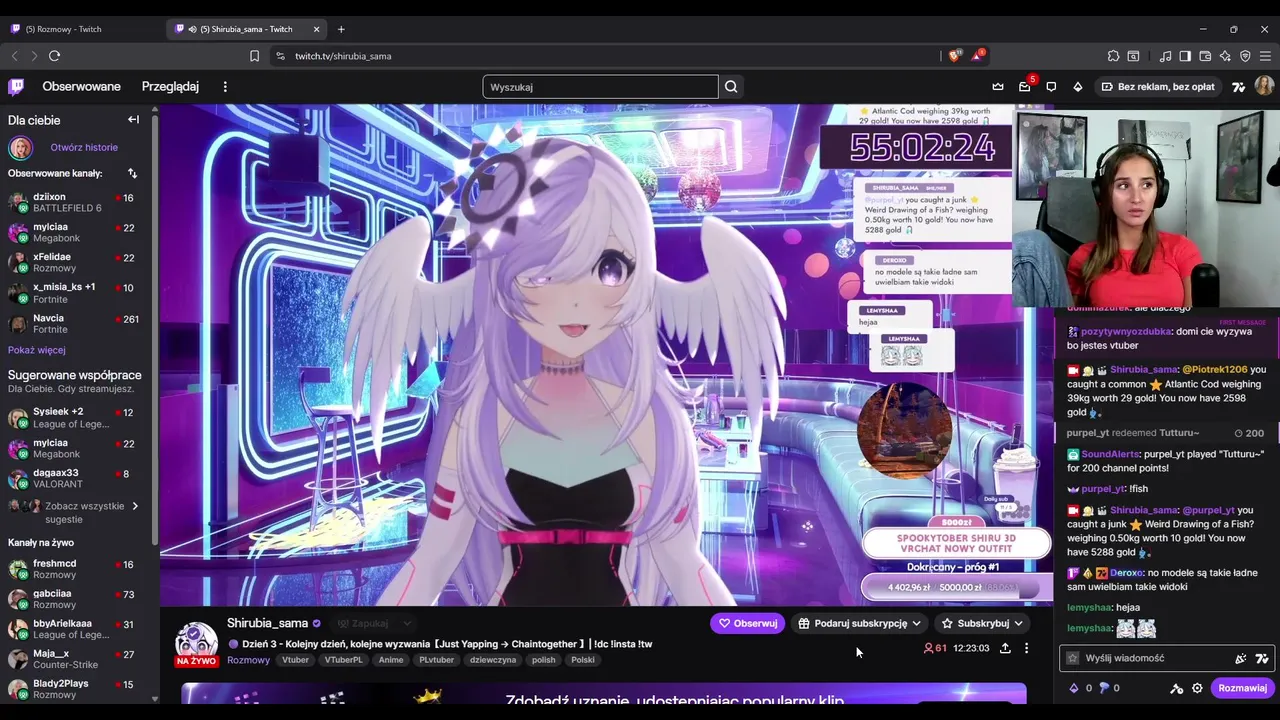Expand Subskrybuj dropdown
The image size is (1280, 720).
pyautogui.click(x=1019, y=623)
